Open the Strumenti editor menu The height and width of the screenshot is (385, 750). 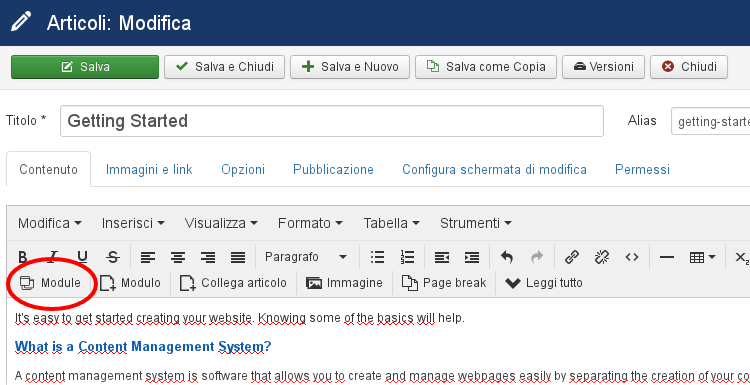point(475,223)
